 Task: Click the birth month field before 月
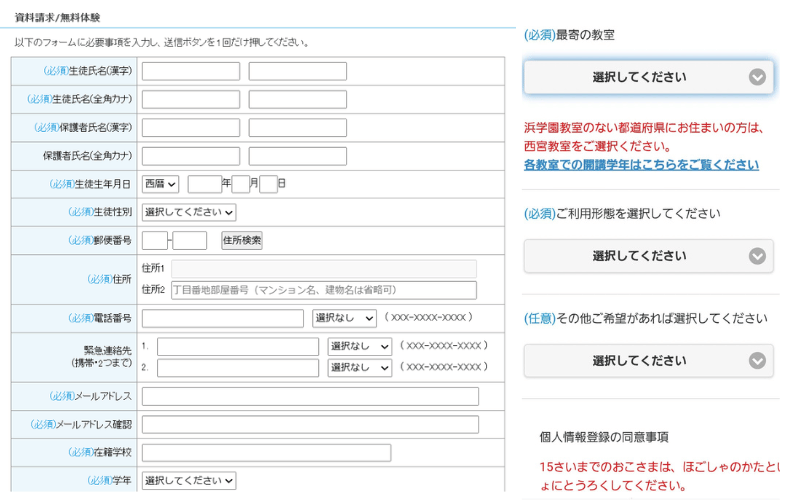(x=241, y=184)
